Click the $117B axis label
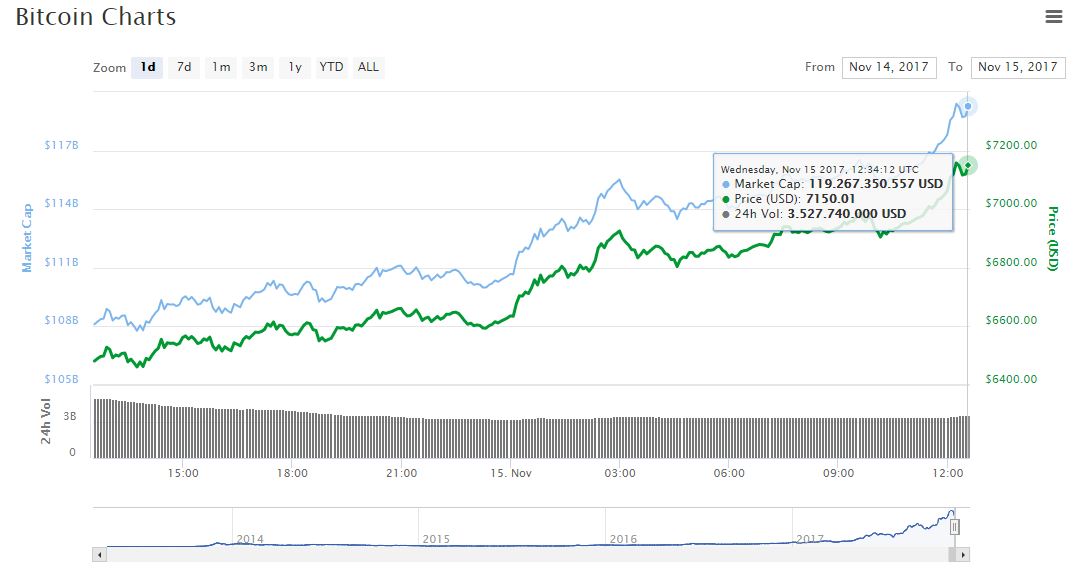This screenshot has height=570, width=1079. (61, 145)
